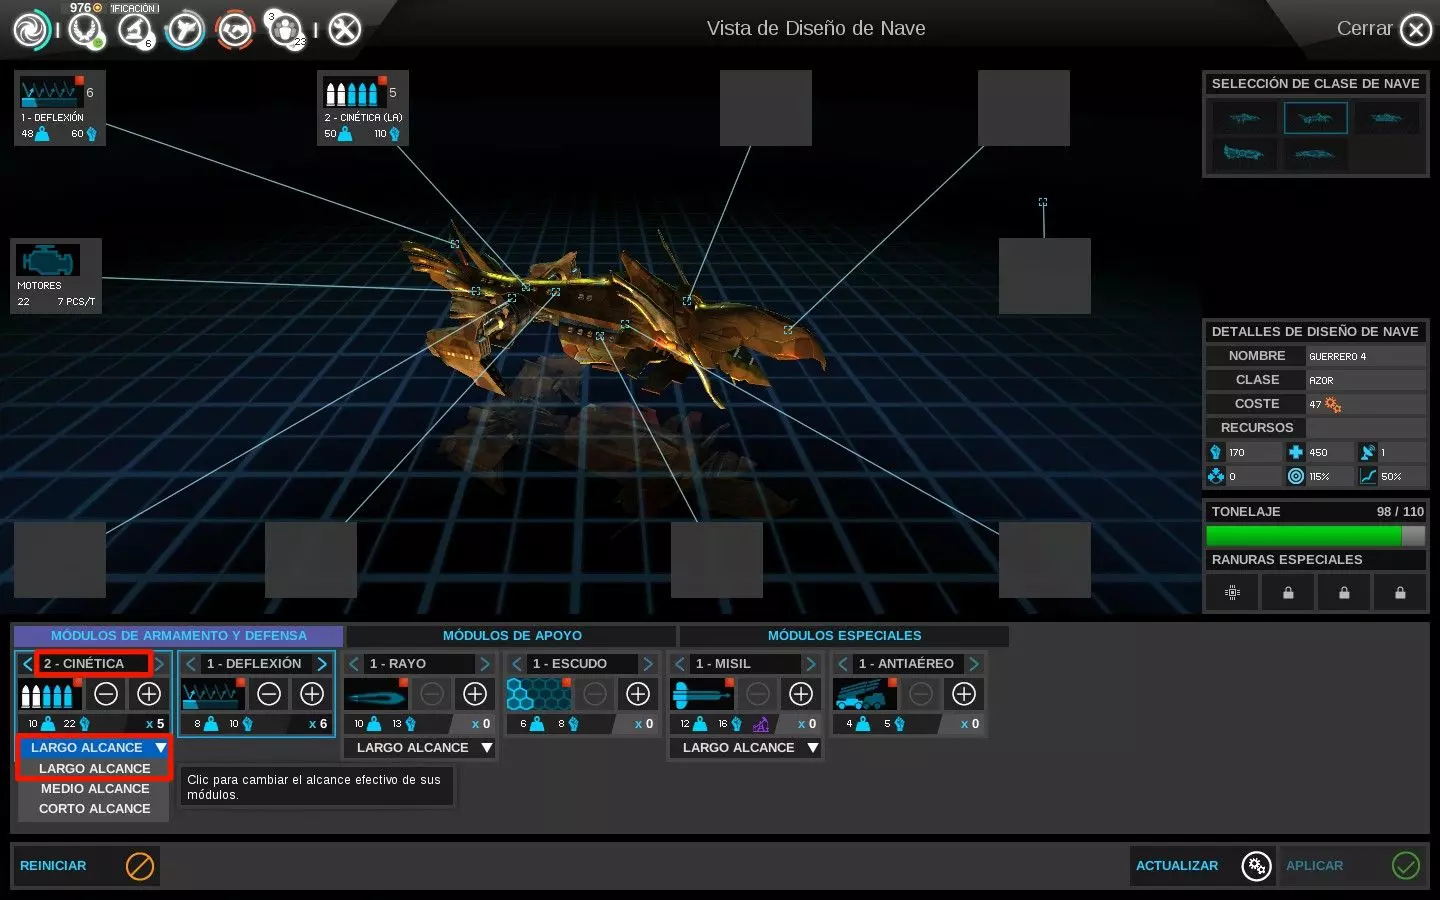Click the satellite dish stat icon
The image size is (1440, 900).
pos(1368,452)
